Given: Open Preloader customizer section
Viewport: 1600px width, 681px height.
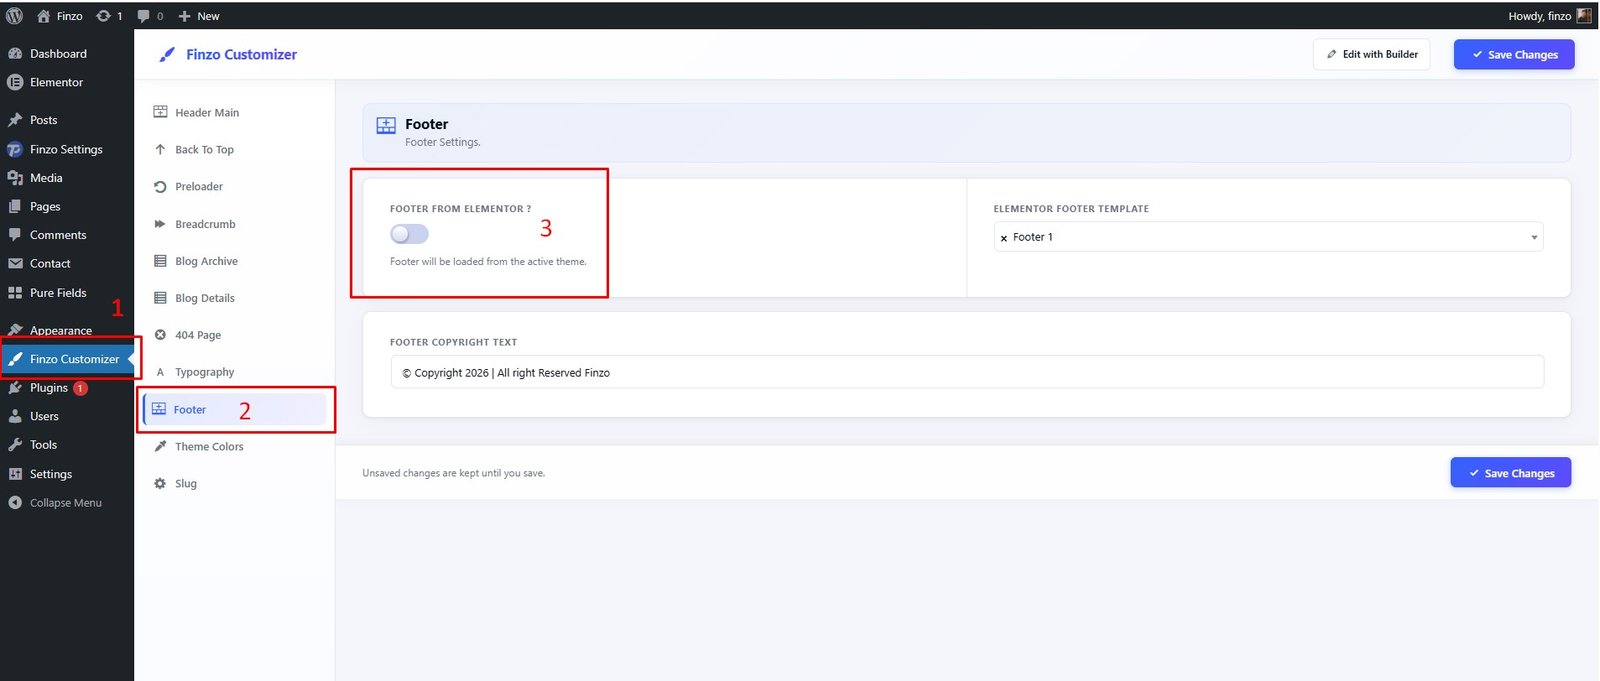Looking at the screenshot, I should [x=235, y=187].
